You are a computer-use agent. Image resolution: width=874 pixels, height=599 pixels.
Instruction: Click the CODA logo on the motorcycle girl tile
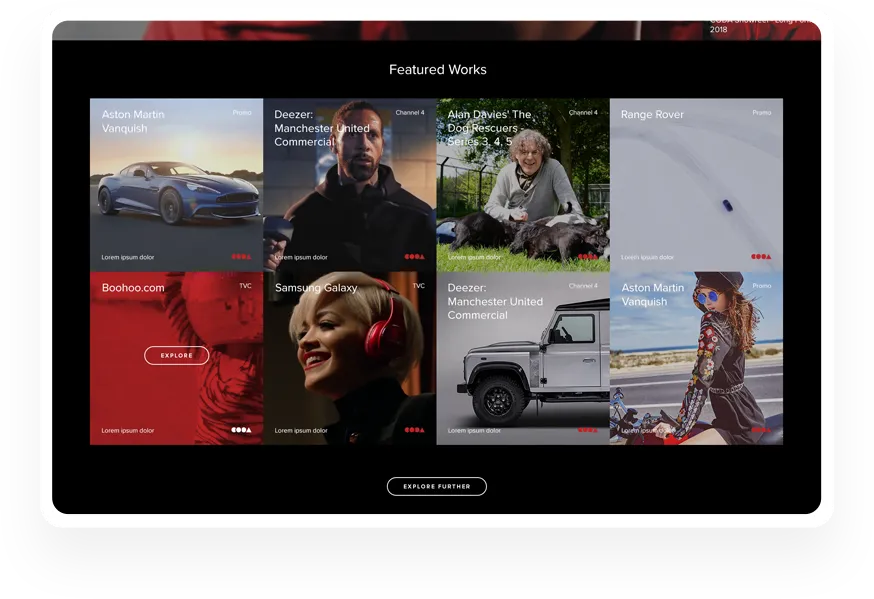coord(761,430)
